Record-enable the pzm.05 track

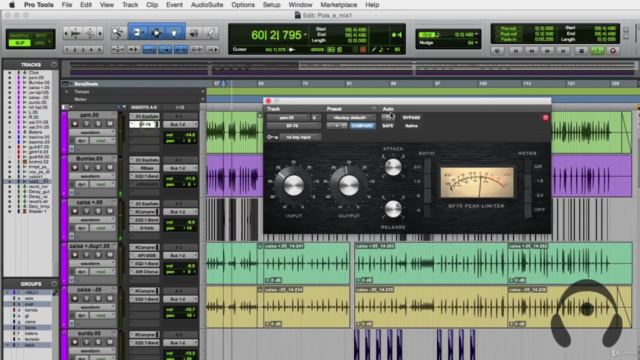(75, 124)
